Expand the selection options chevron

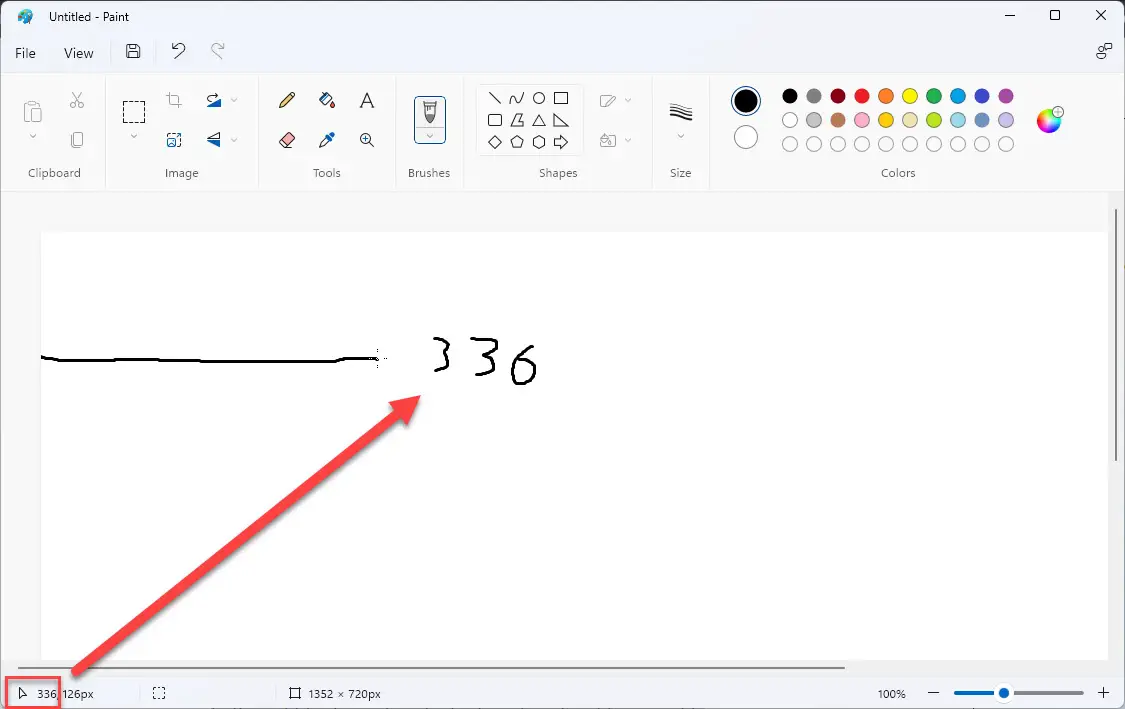pyautogui.click(x=134, y=136)
